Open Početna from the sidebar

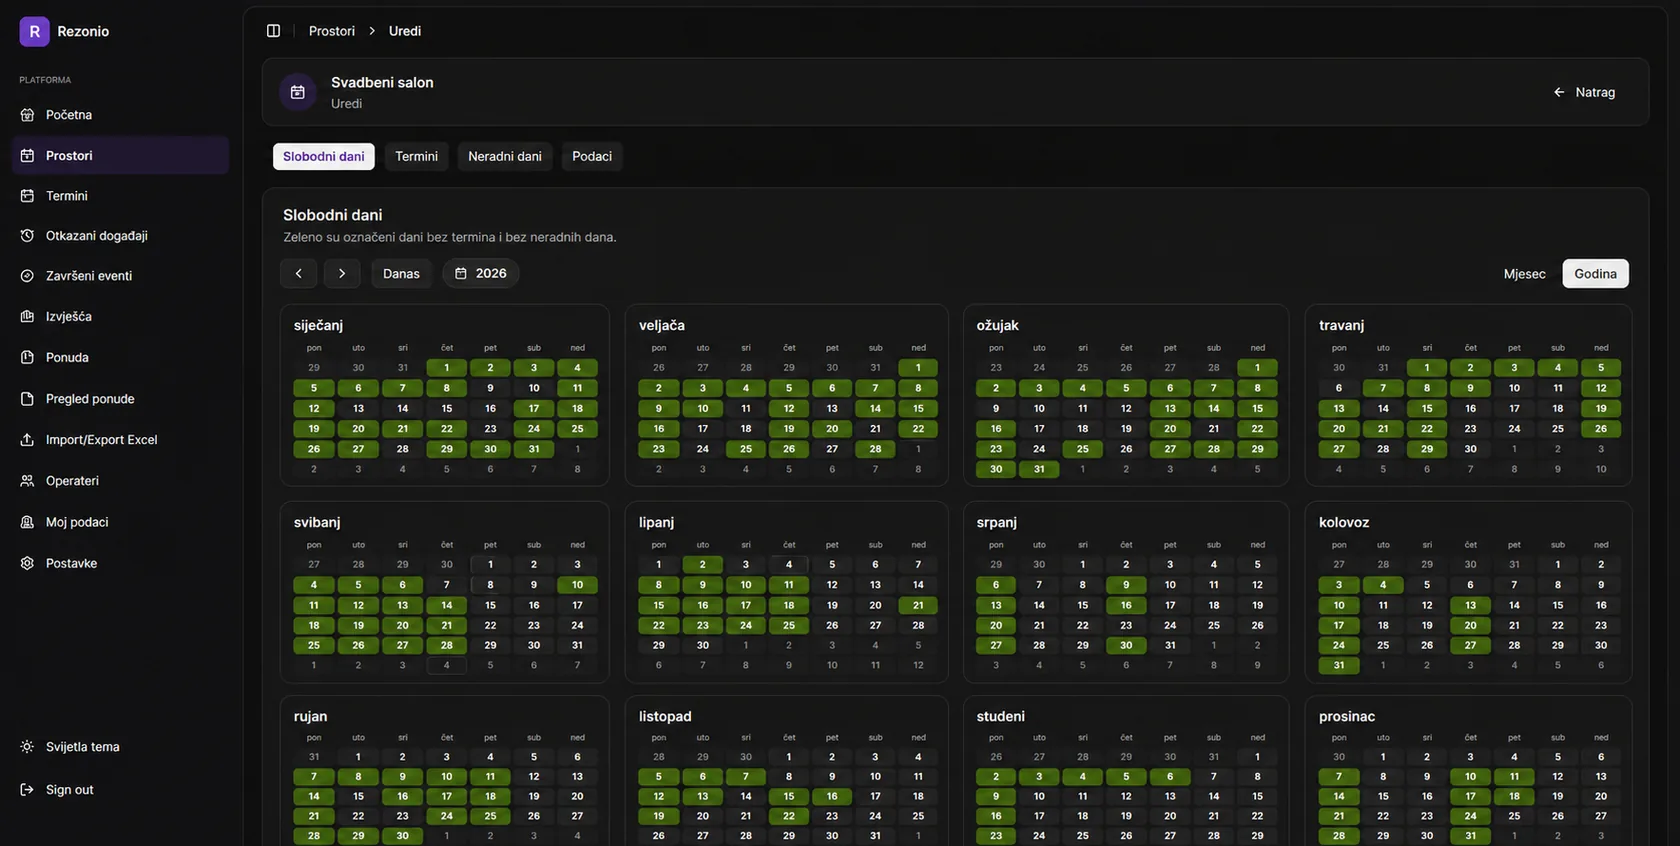point(120,115)
